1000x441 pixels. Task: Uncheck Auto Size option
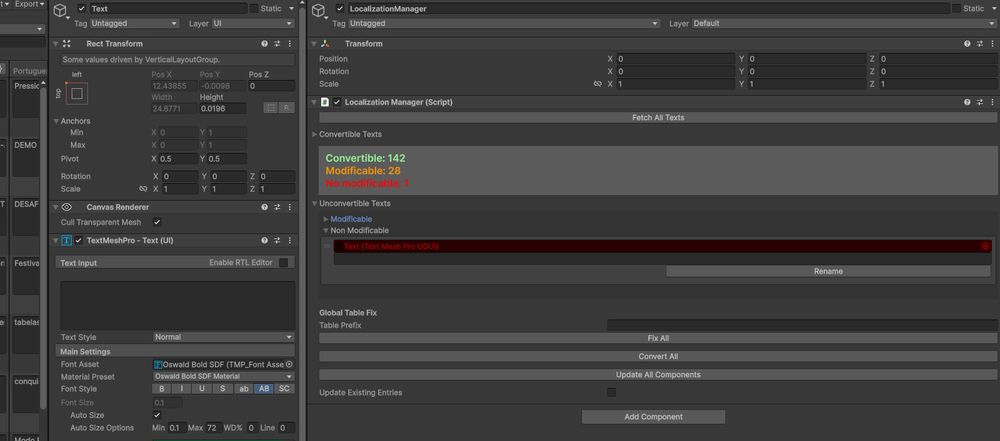pos(157,415)
